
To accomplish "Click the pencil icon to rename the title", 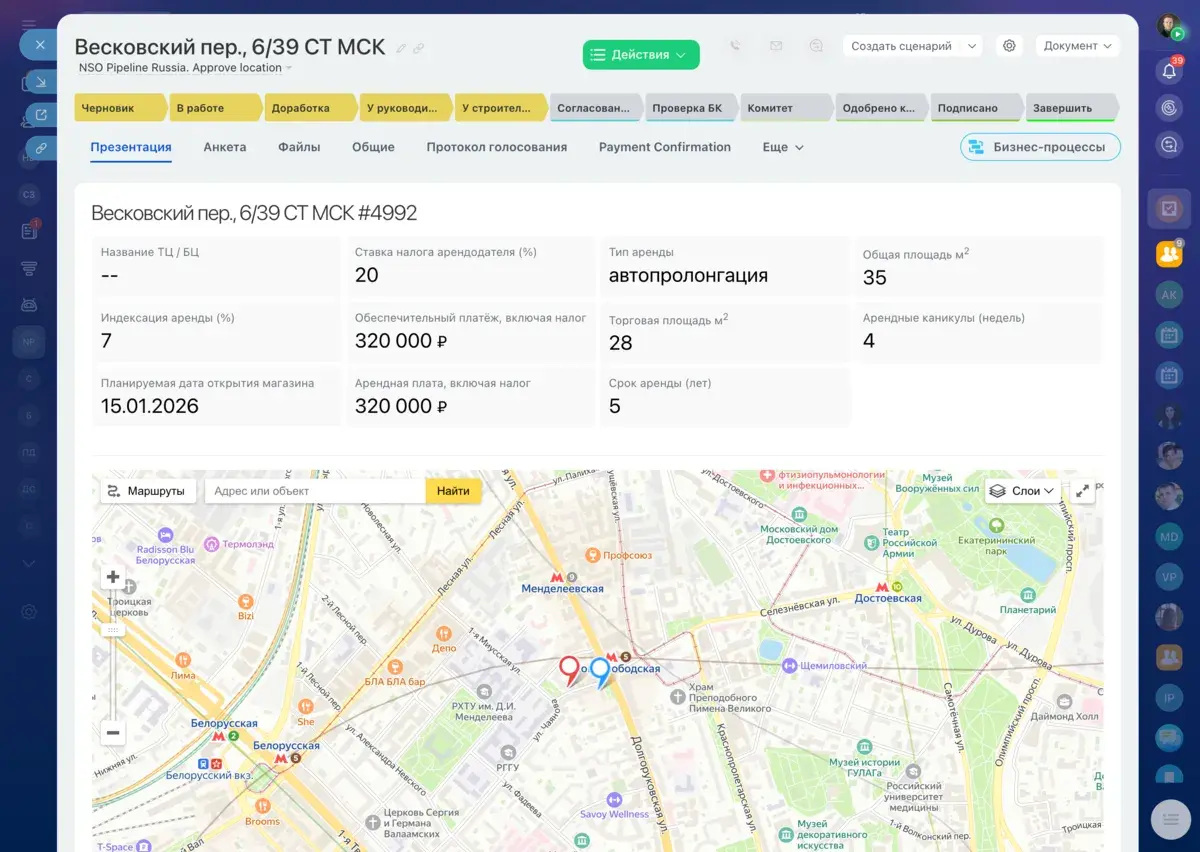I will click(x=401, y=48).
